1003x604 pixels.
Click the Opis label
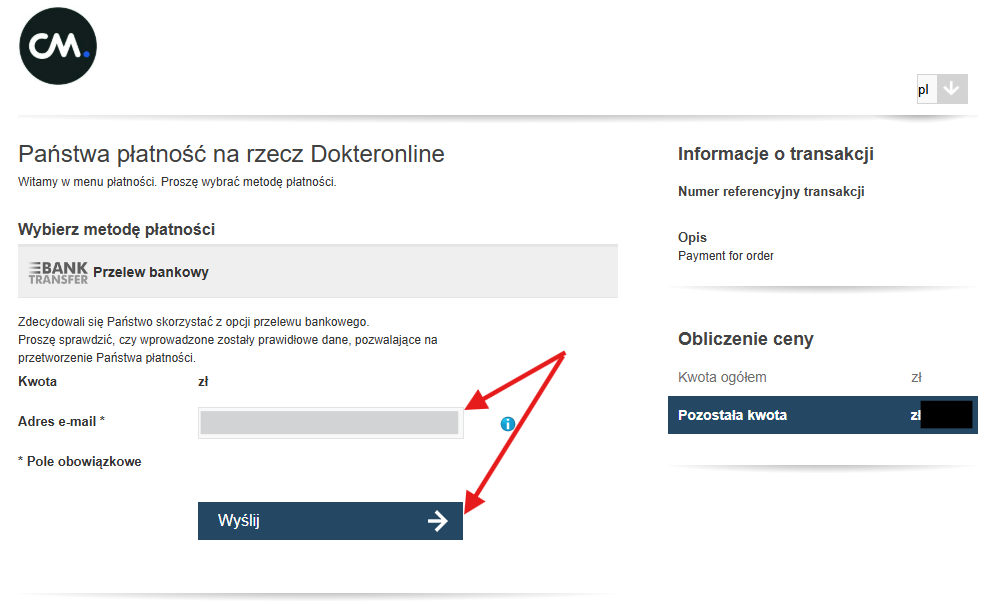[x=692, y=237]
